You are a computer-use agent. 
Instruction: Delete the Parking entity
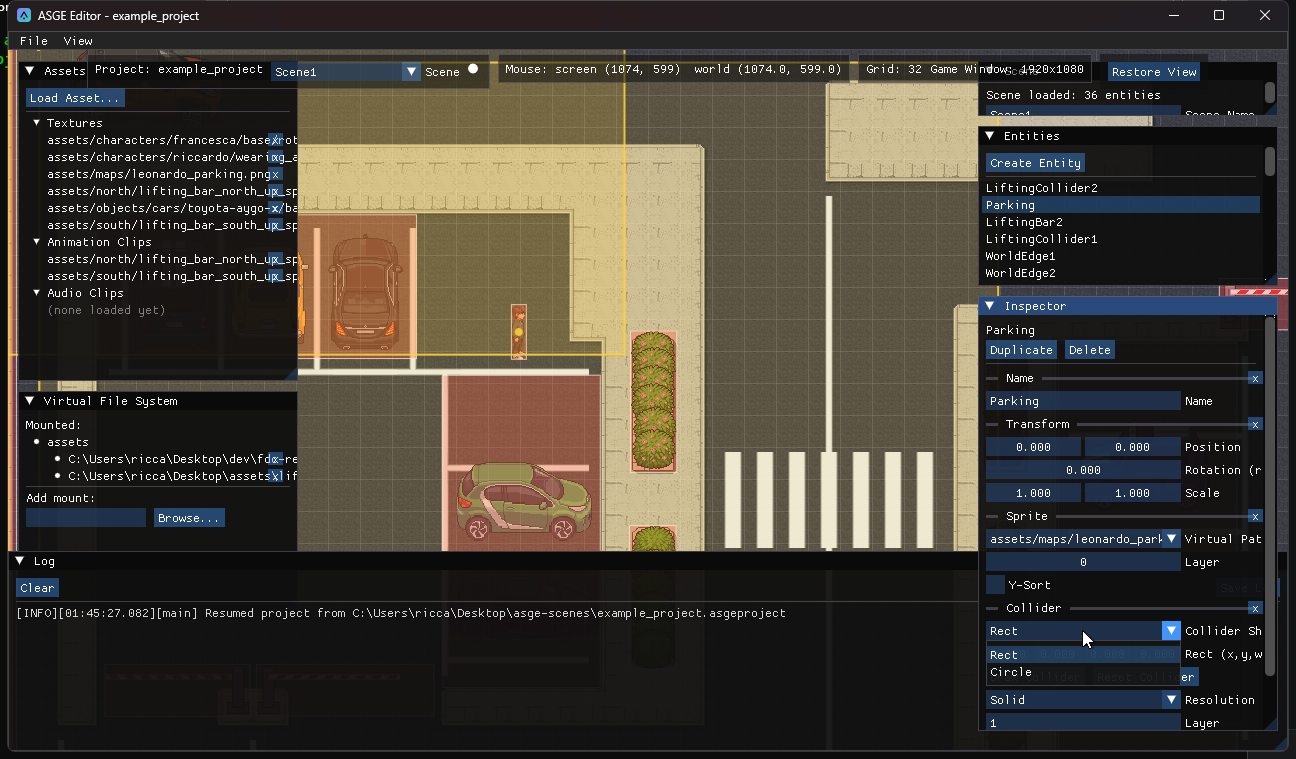(x=1089, y=350)
